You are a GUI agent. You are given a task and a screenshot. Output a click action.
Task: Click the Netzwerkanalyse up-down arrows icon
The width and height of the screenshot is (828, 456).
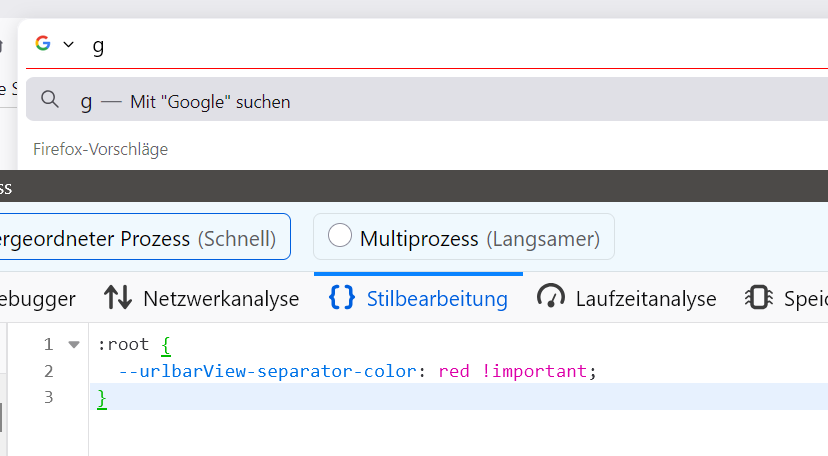pyautogui.click(x=118, y=298)
